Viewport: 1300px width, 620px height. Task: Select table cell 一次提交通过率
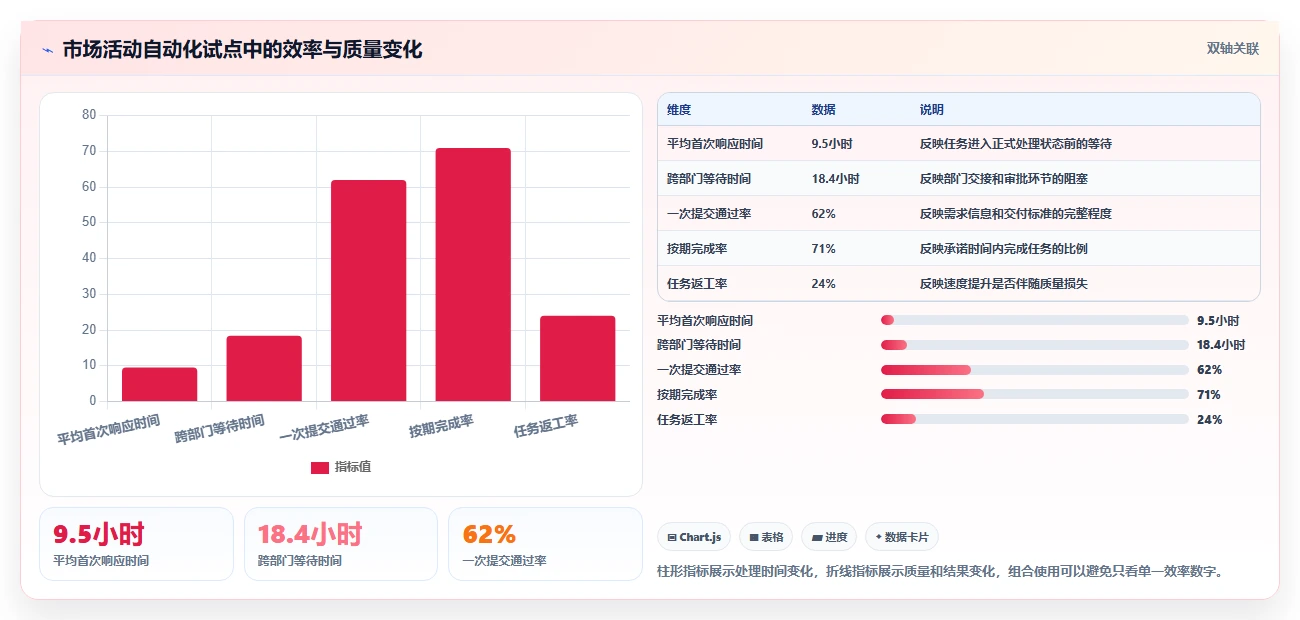(709, 214)
